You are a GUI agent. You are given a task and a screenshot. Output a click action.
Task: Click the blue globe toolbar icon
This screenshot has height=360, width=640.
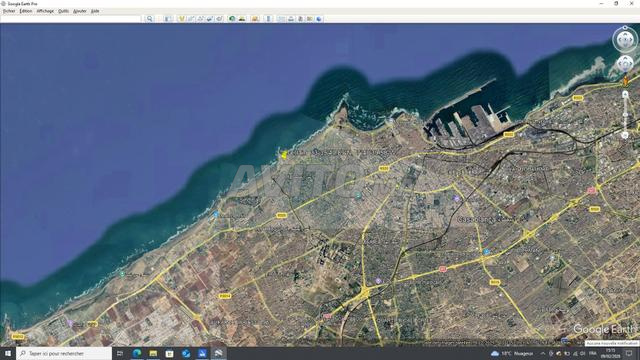tap(319, 19)
